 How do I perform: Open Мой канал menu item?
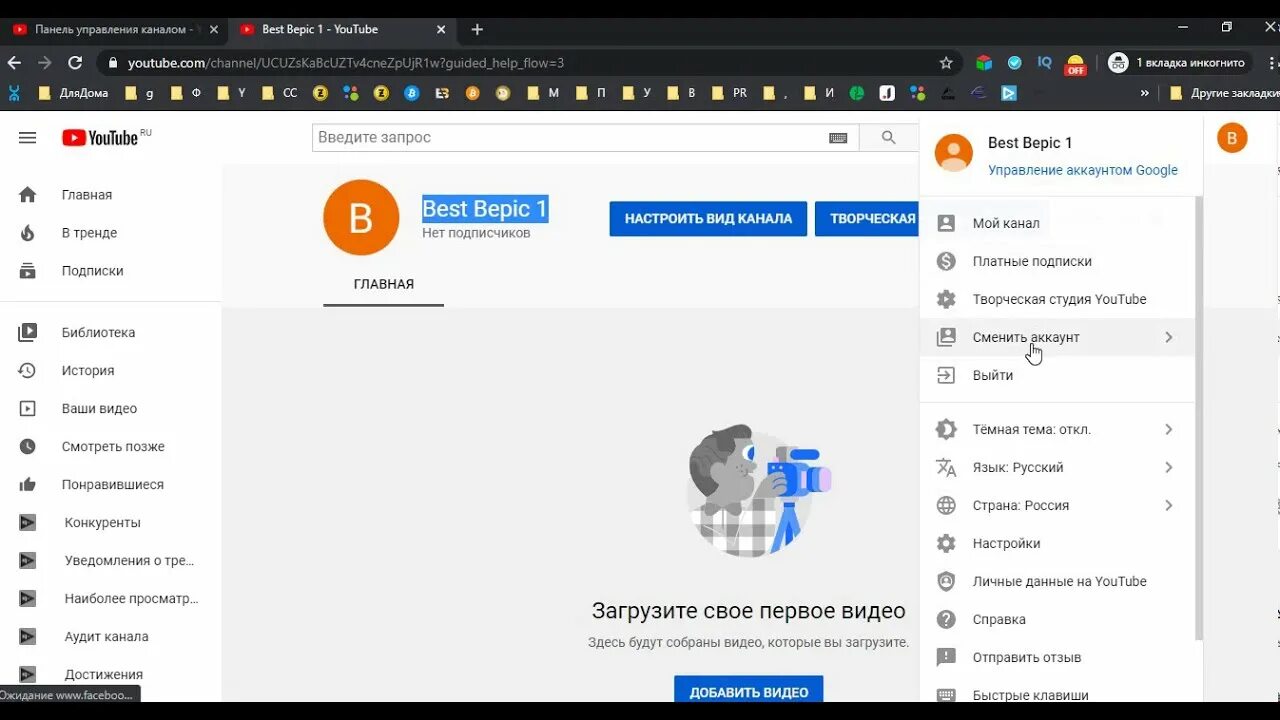tap(1057, 223)
